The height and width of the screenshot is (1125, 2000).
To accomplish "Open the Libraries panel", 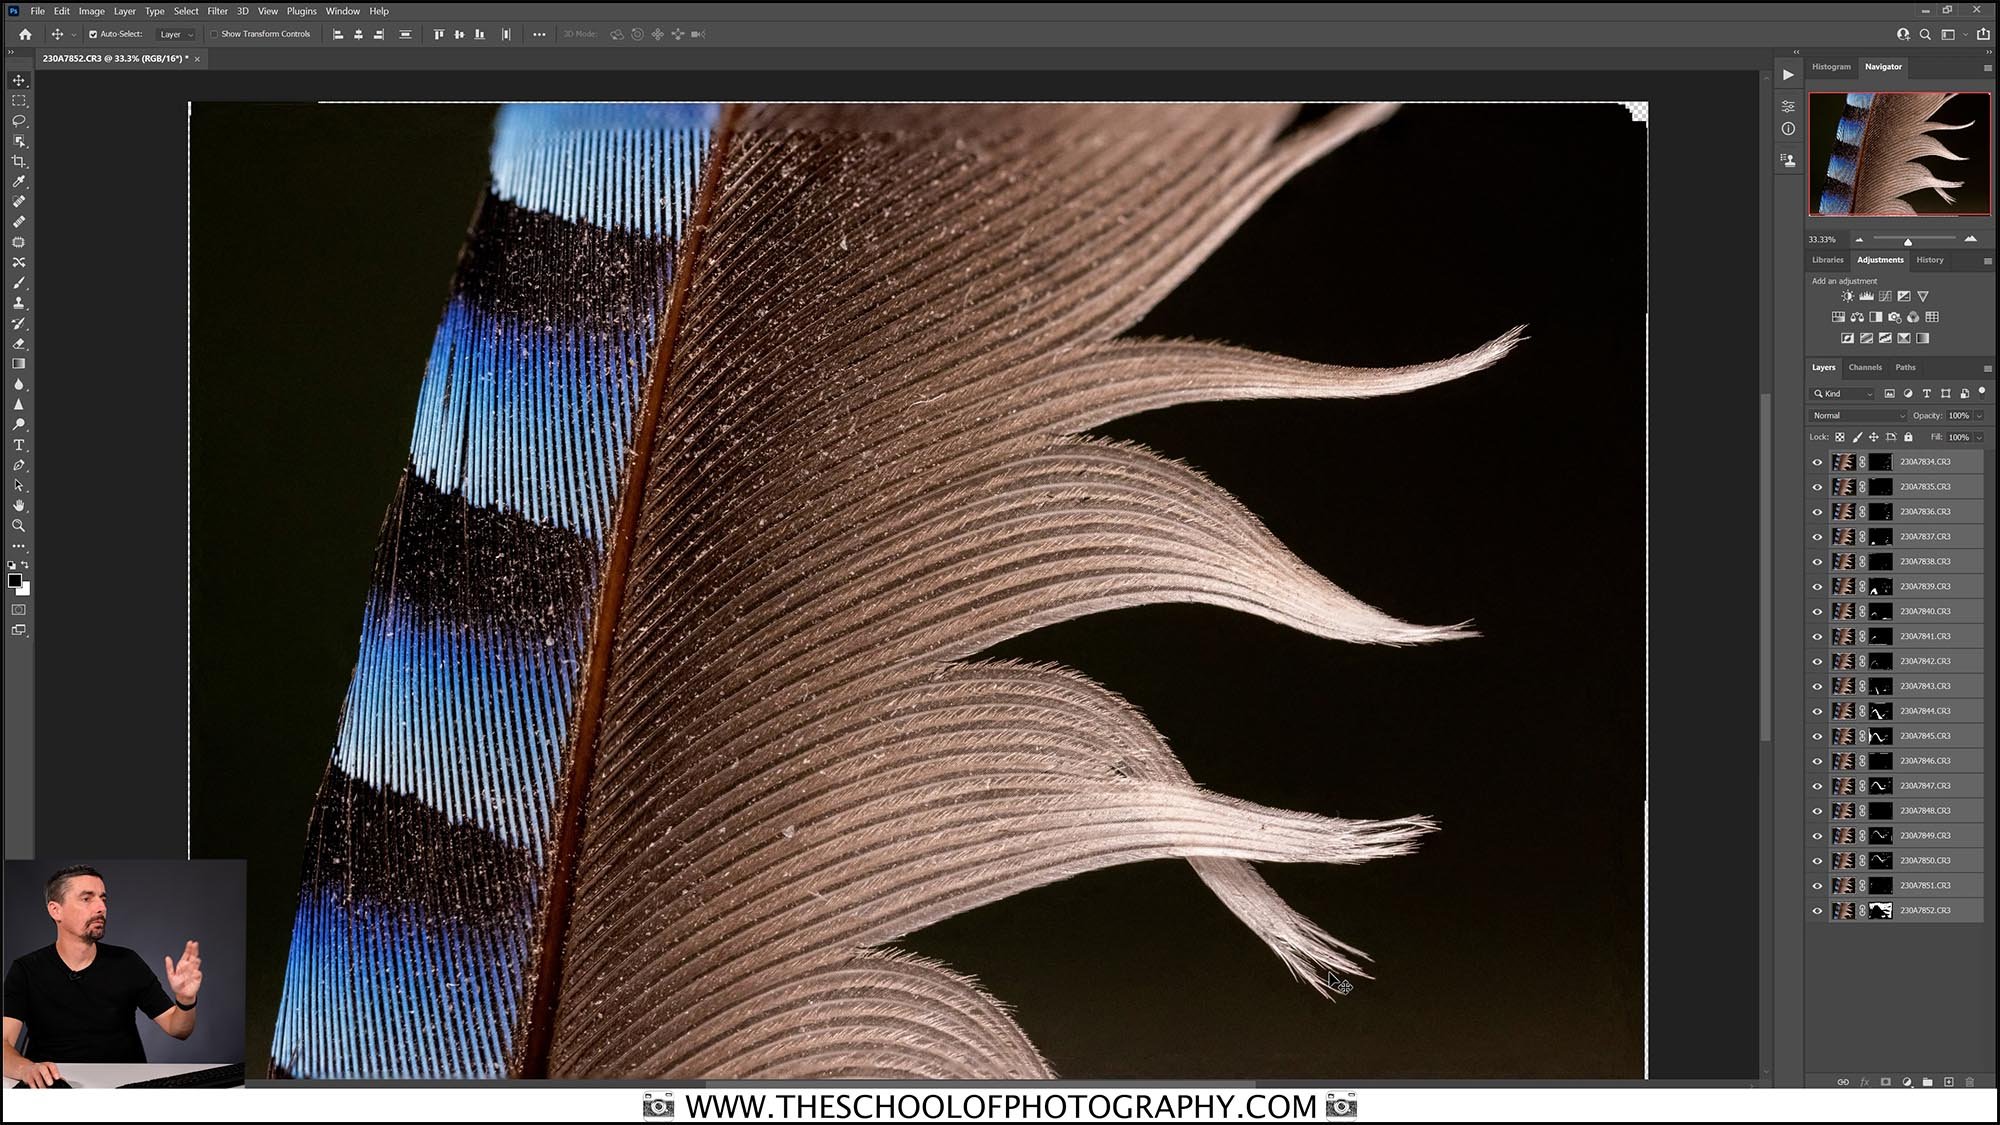I will [1827, 260].
